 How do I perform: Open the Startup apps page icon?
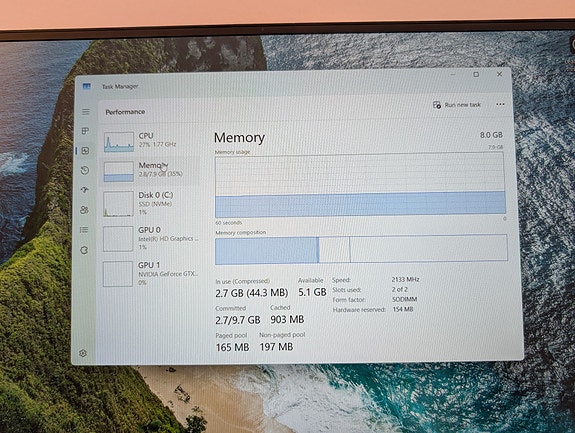coord(85,190)
